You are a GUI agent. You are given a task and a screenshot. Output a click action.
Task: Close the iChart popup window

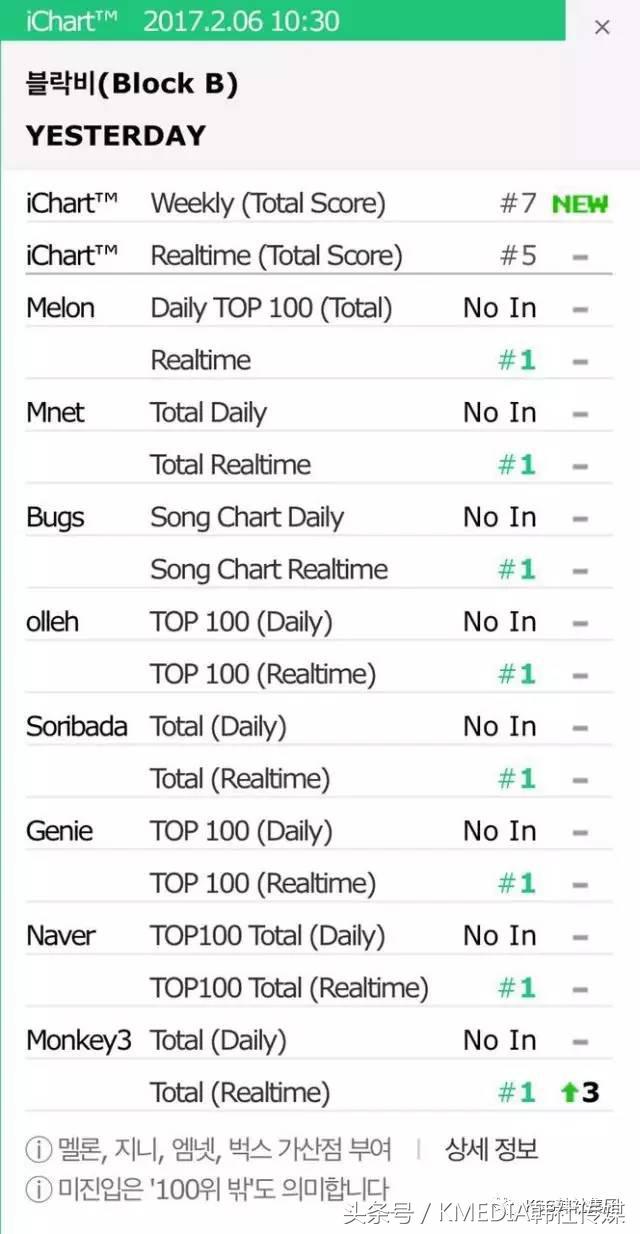pyautogui.click(x=602, y=28)
